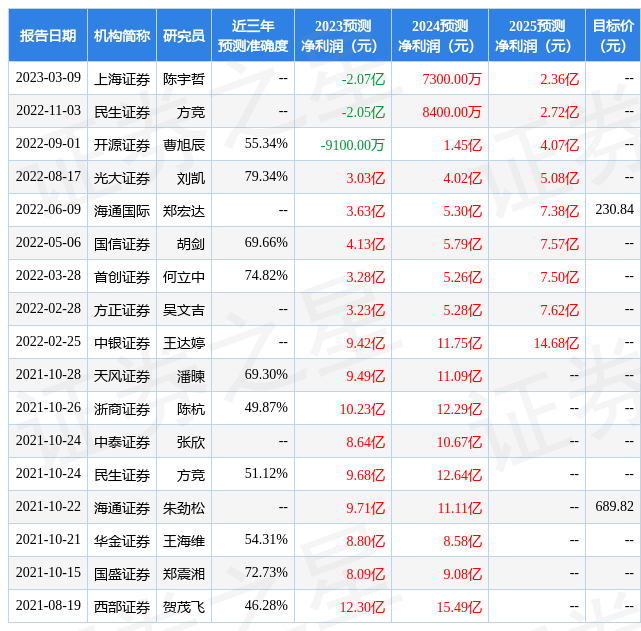Select researcher 贺茂飞
The image size is (641, 631).
[x=184, y=608]
